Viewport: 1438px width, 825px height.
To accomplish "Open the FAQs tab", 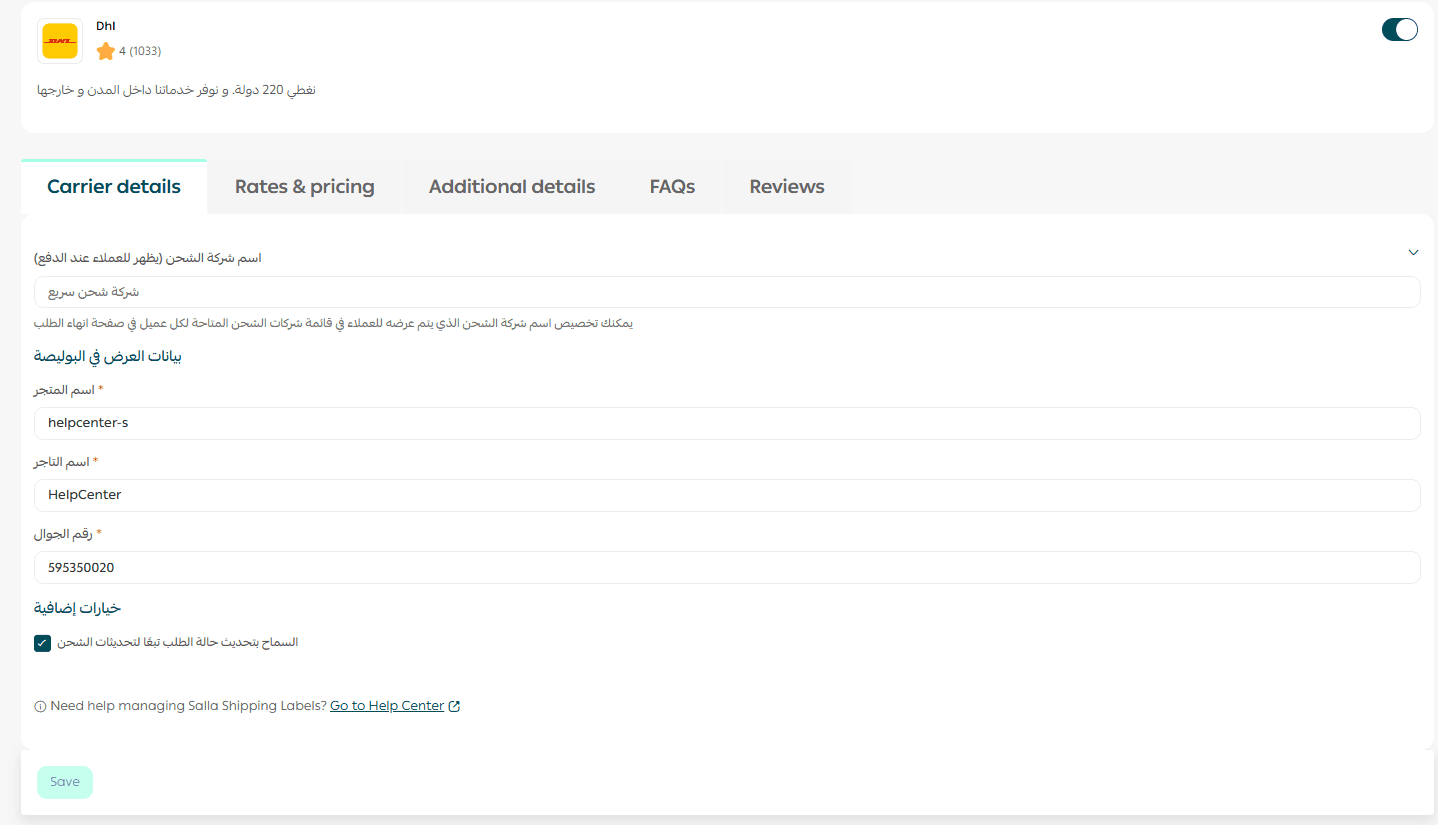I will tap(672, 187).
